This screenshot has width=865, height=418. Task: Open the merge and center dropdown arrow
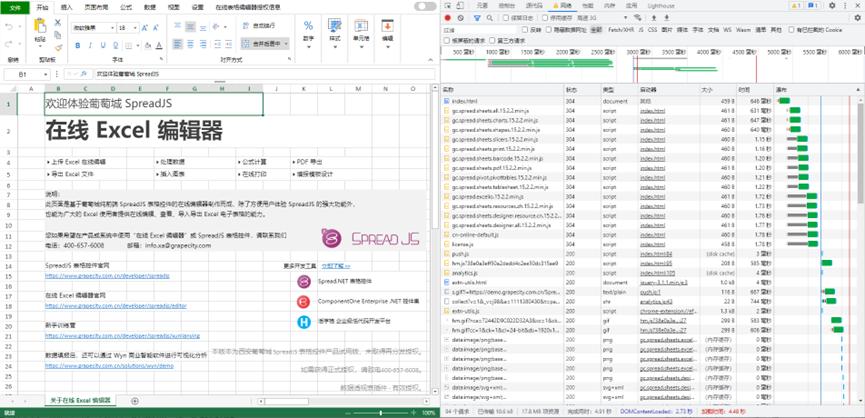(287, 44)
